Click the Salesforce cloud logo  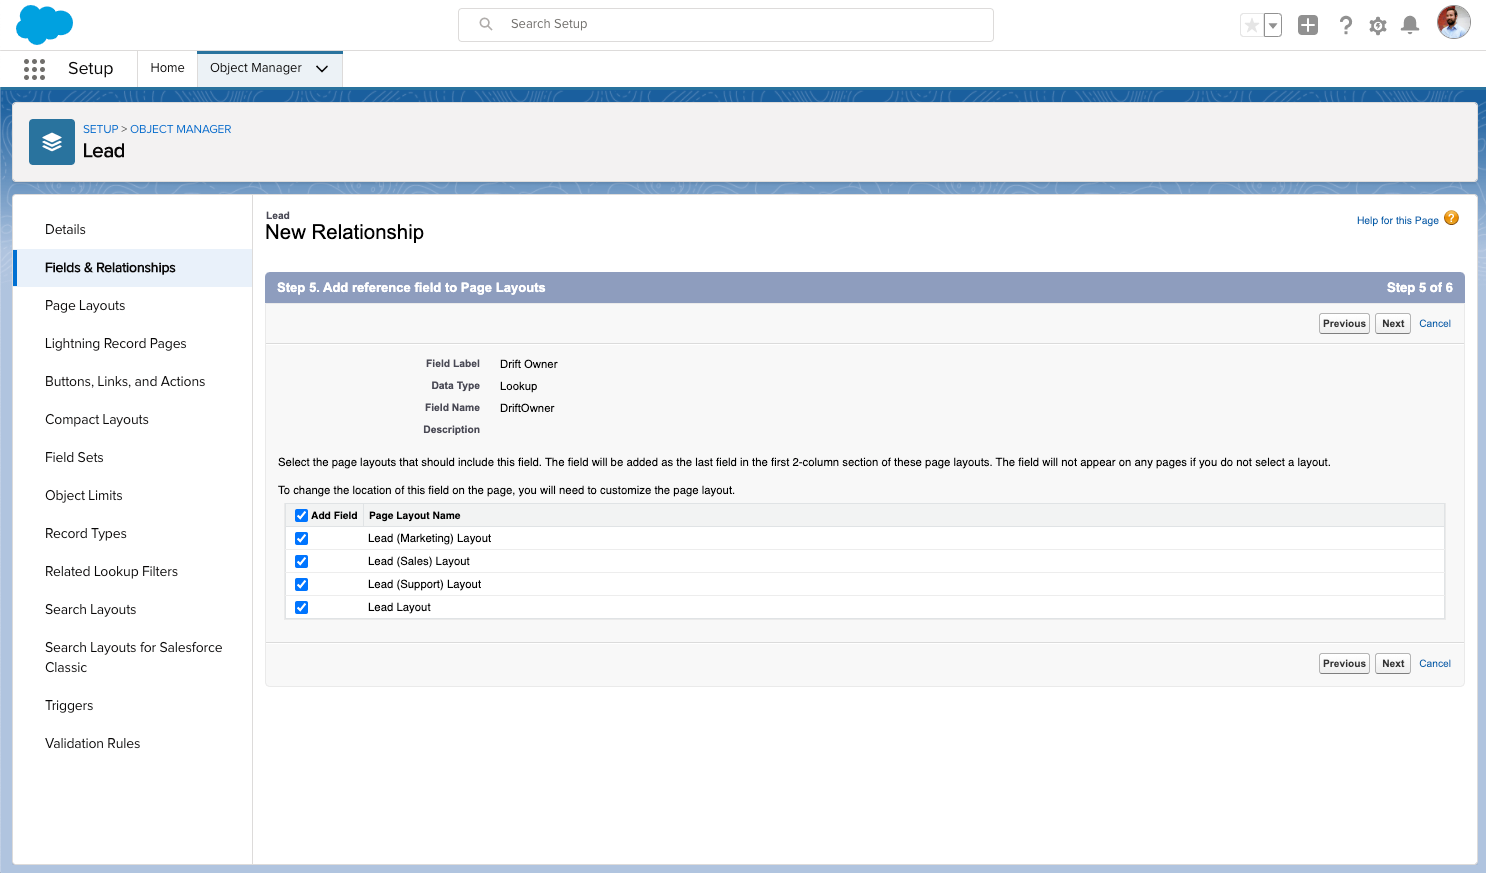point(45,24)
